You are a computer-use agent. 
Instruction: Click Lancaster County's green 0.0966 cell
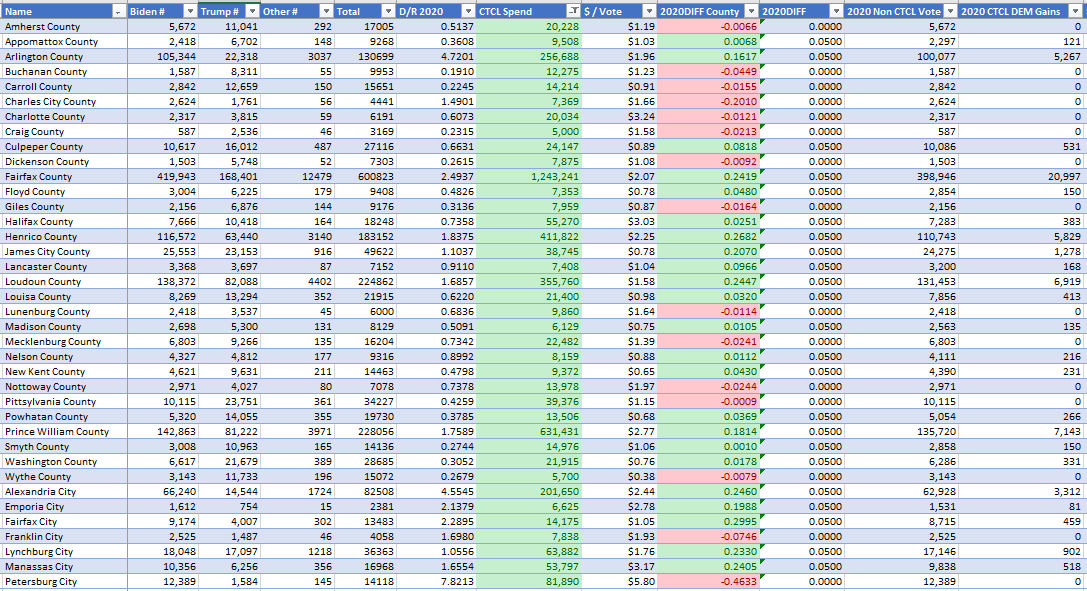(x=708, y=267)
